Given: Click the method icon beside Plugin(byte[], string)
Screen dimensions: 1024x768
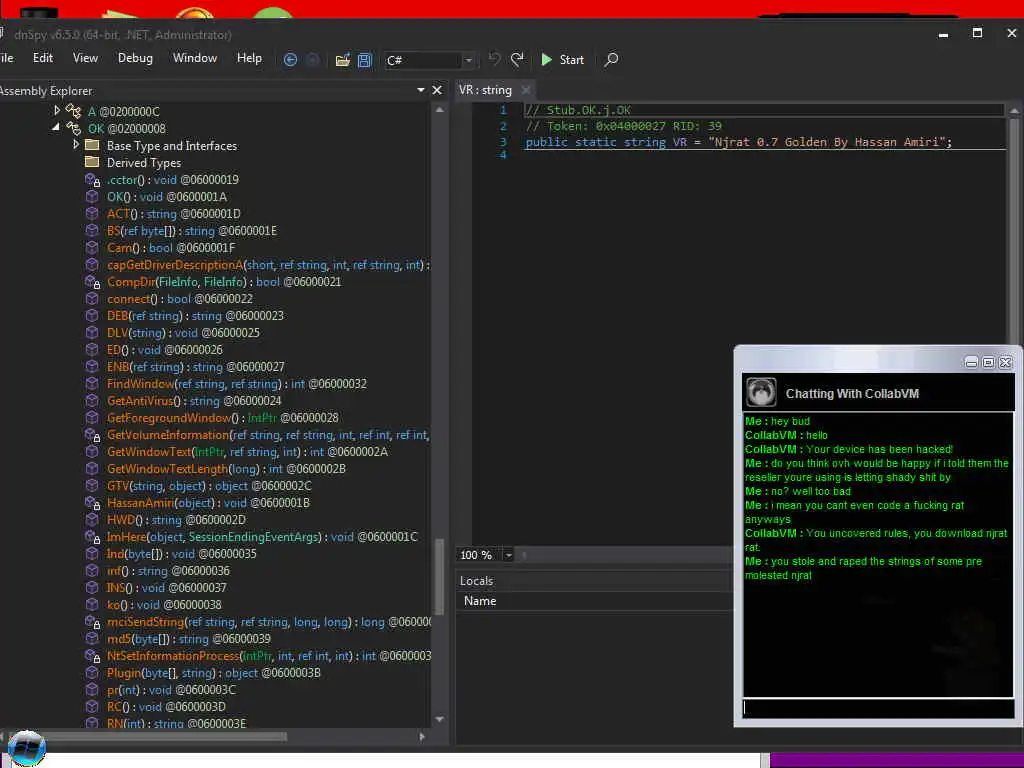Looking at the screenshot, I should [92, 673].
